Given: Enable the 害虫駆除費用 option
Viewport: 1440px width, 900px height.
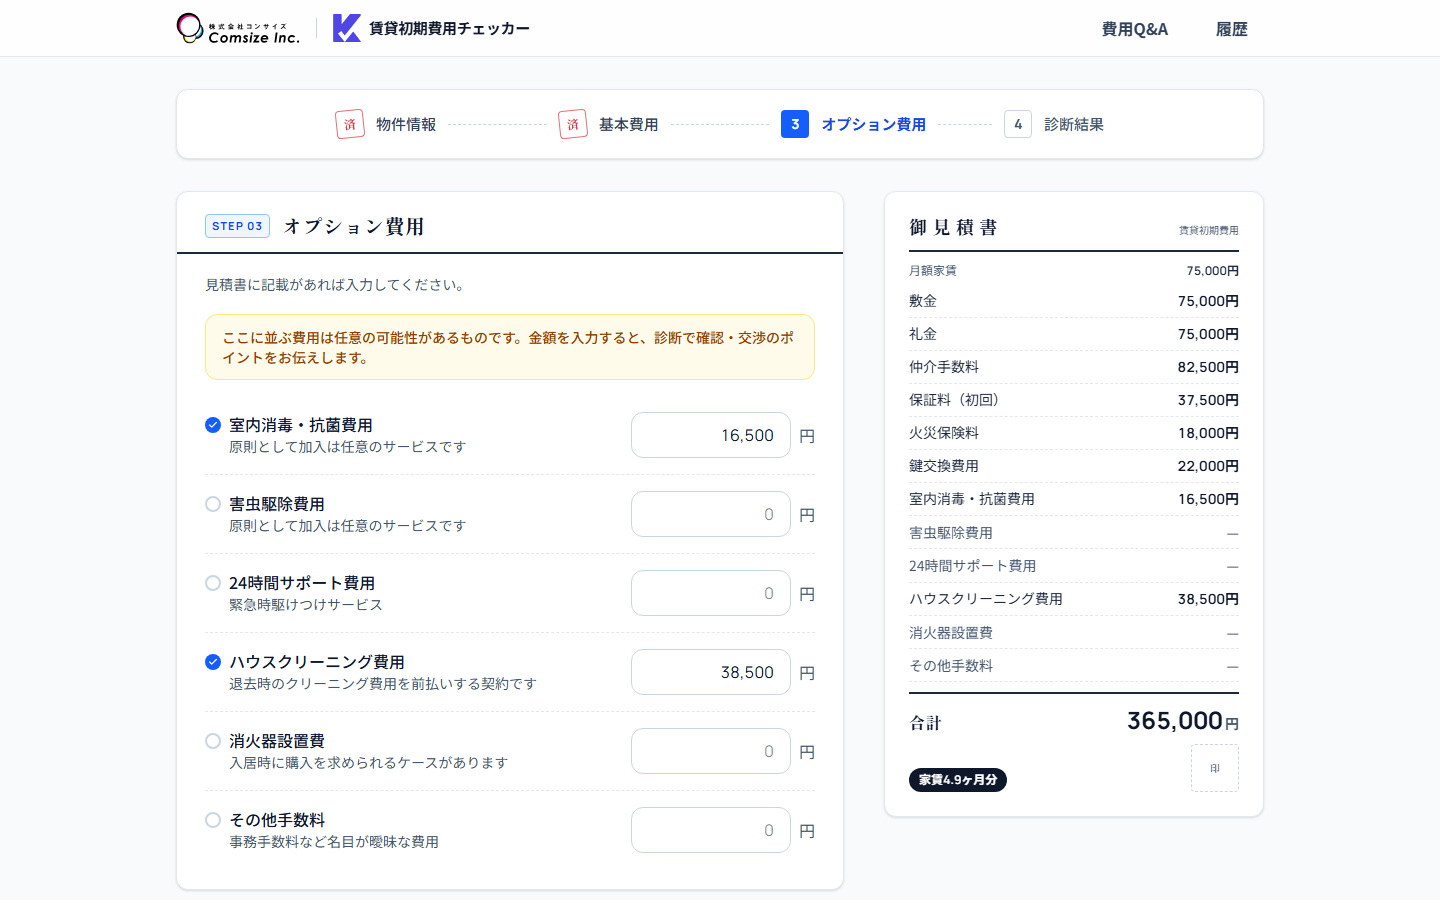Looking at the screenshot, I should click(213, 504).
